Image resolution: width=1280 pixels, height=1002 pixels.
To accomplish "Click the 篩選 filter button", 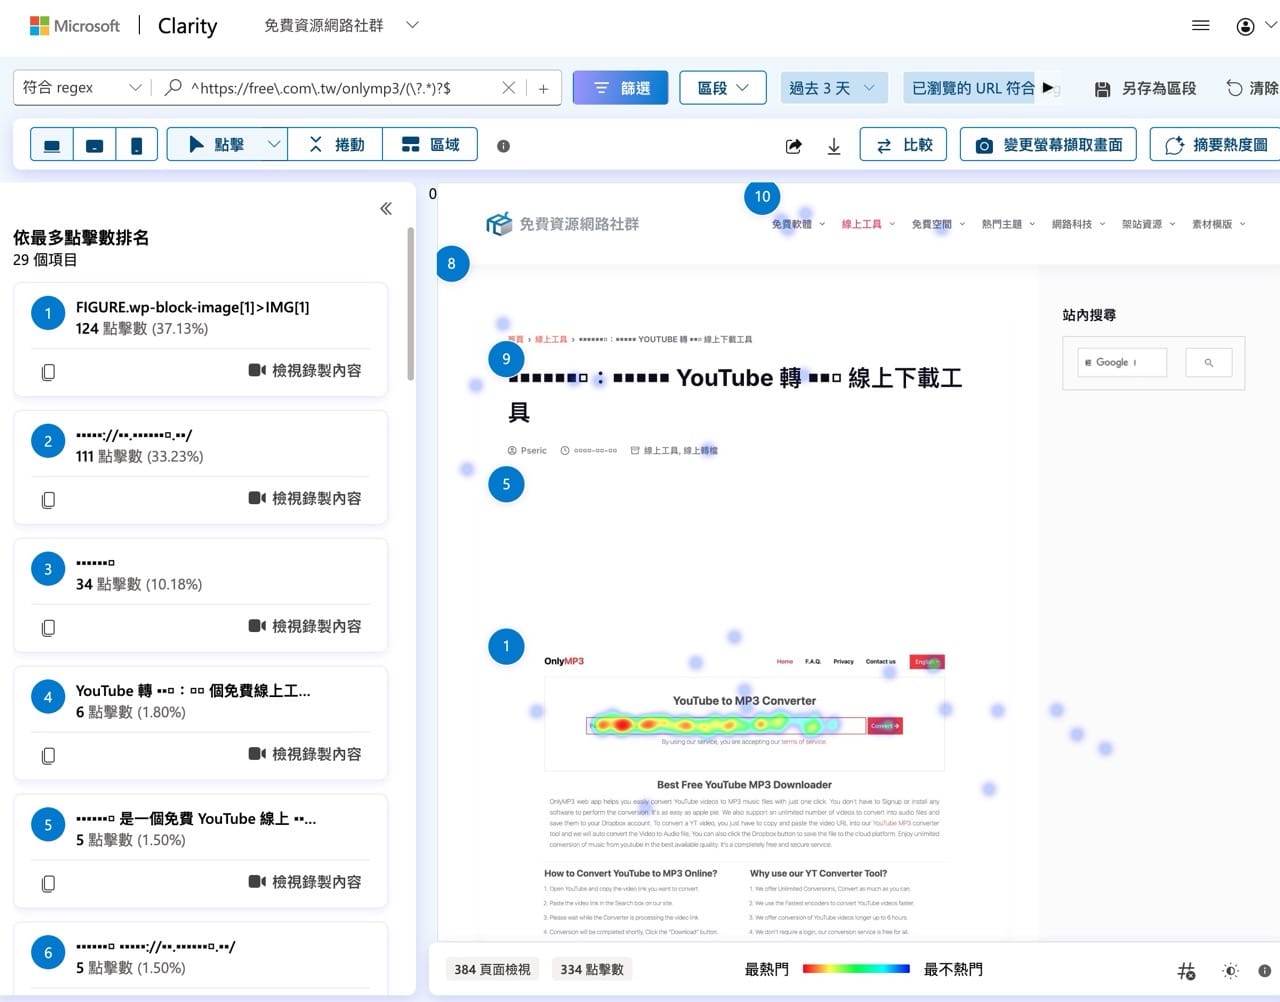I will (x=620, y=88).
